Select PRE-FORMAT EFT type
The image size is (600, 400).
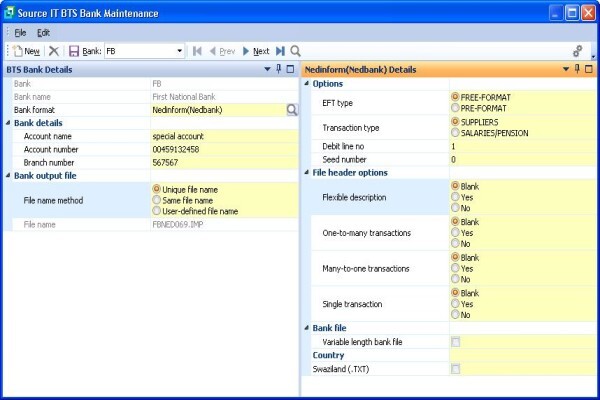coord(455,108)
